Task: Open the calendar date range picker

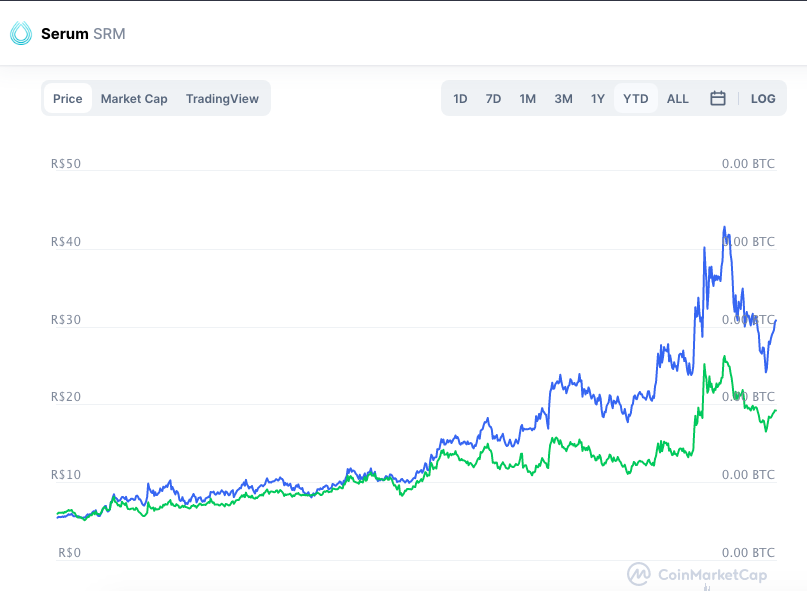Action: [x=717, y=98]
